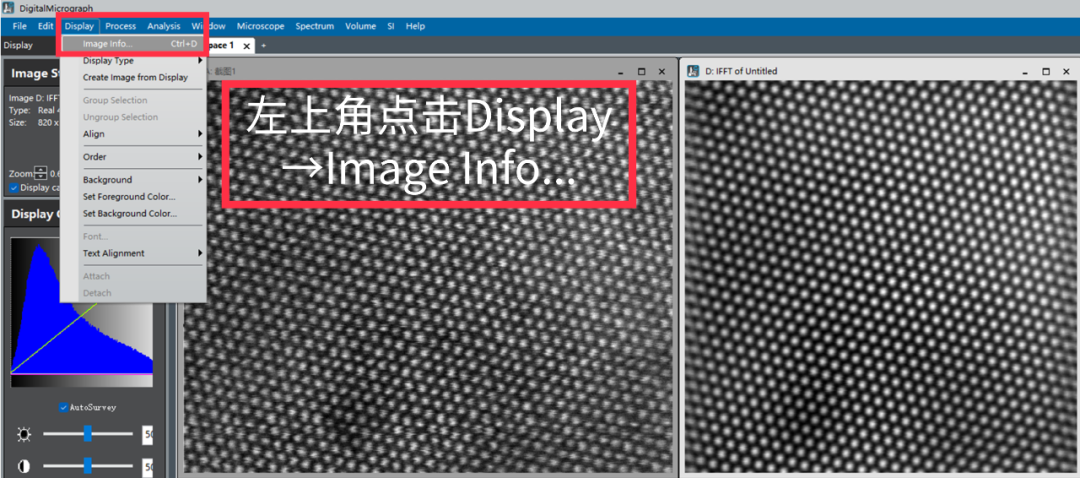Click the IFFT of Untitled image

tap(882, 278)
